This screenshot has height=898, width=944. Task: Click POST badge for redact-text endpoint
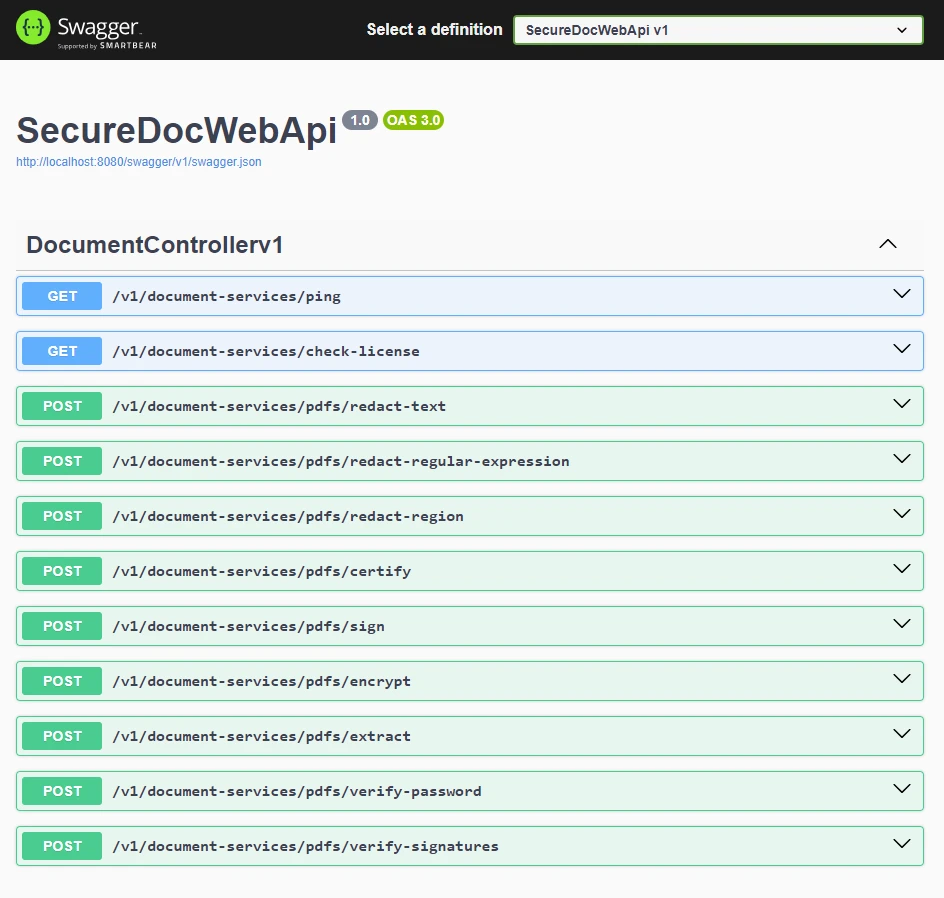pos(62,406)
